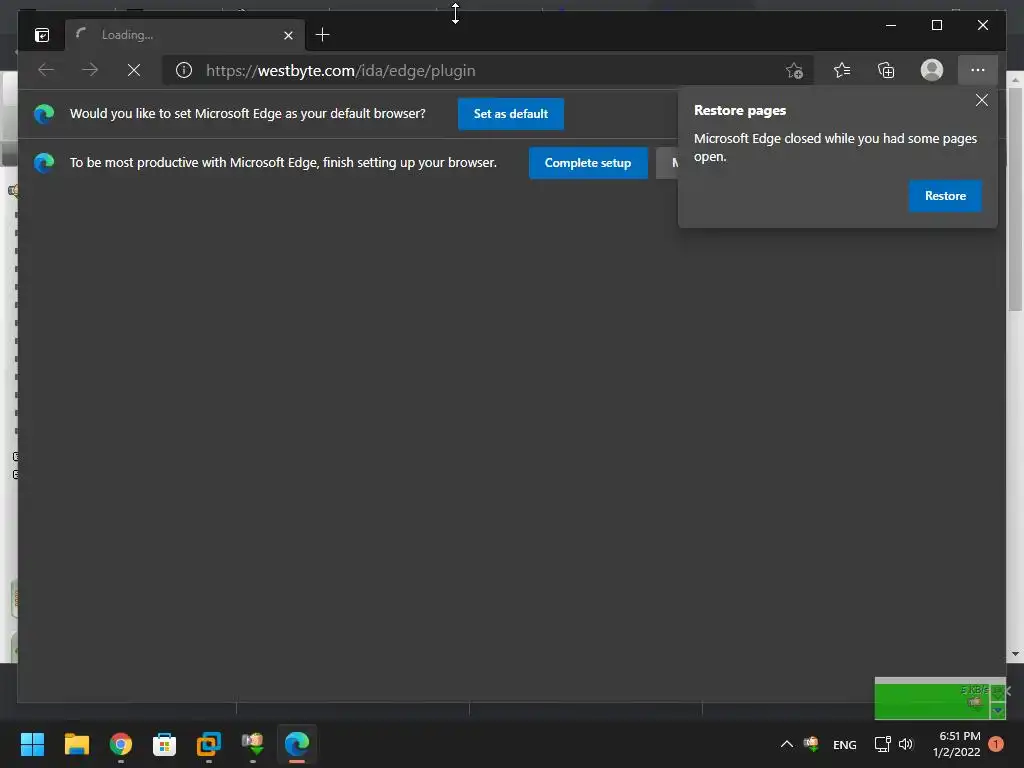Click Set as default button
The width and height of the screenshot is (1024, 768).
point(511,114)
